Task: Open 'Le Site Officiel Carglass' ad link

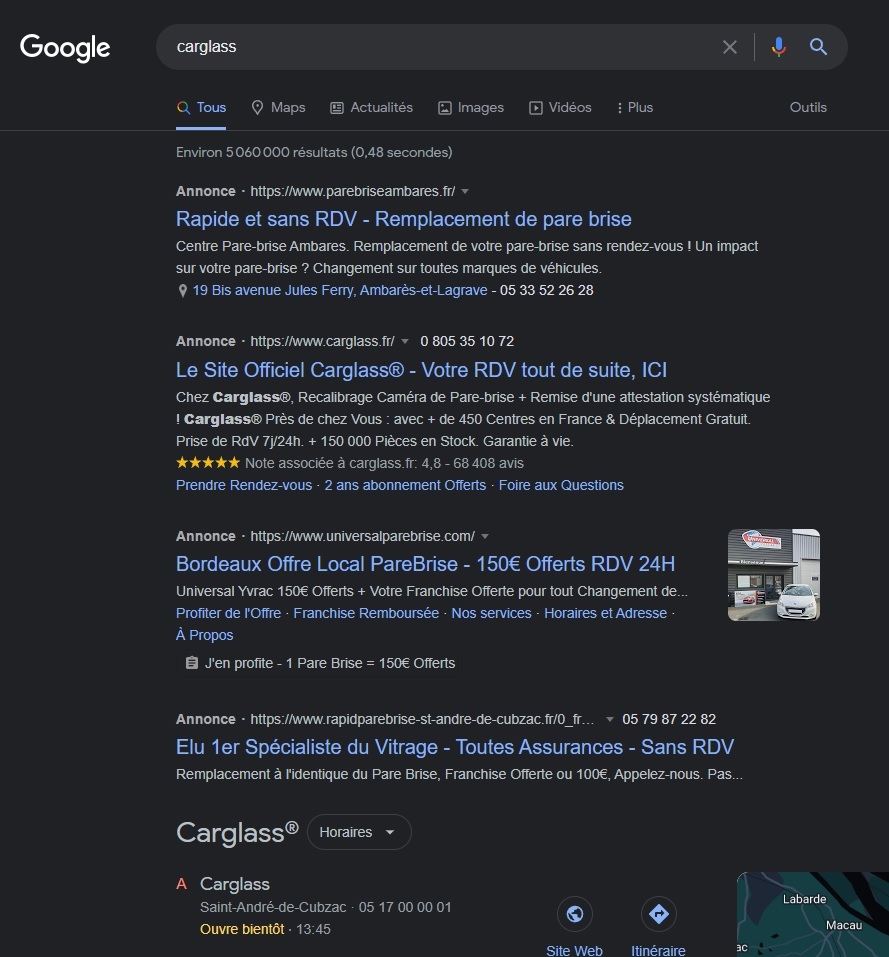Action: (x=421, y=370)
